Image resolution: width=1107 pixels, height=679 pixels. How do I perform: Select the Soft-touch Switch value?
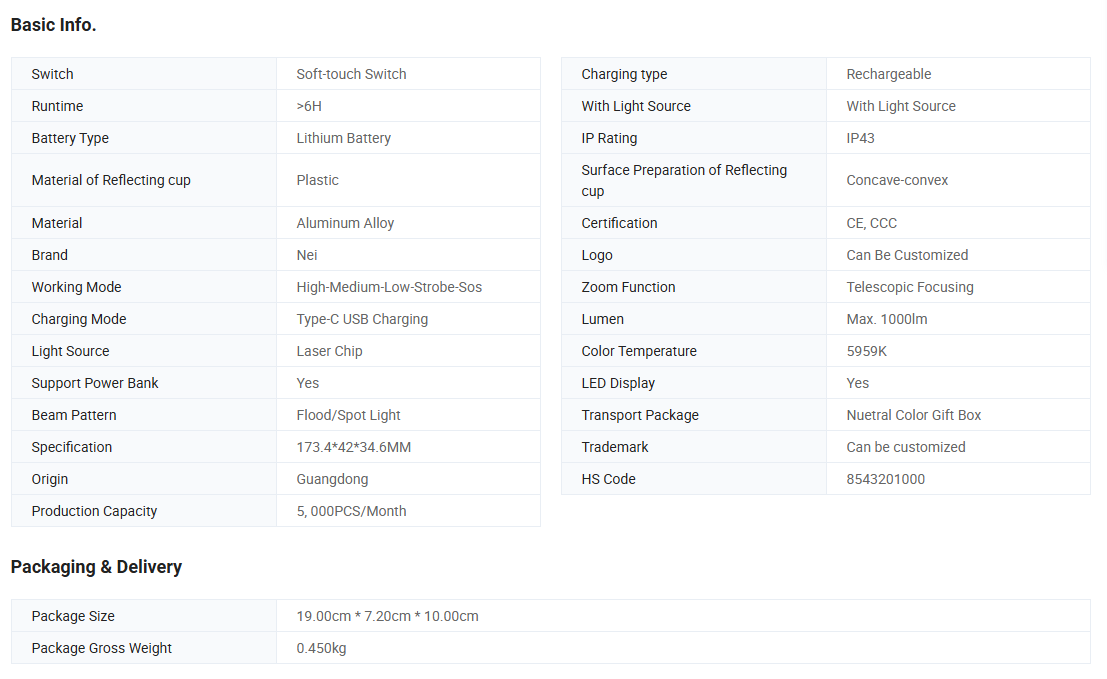click(x=351, y=74)
